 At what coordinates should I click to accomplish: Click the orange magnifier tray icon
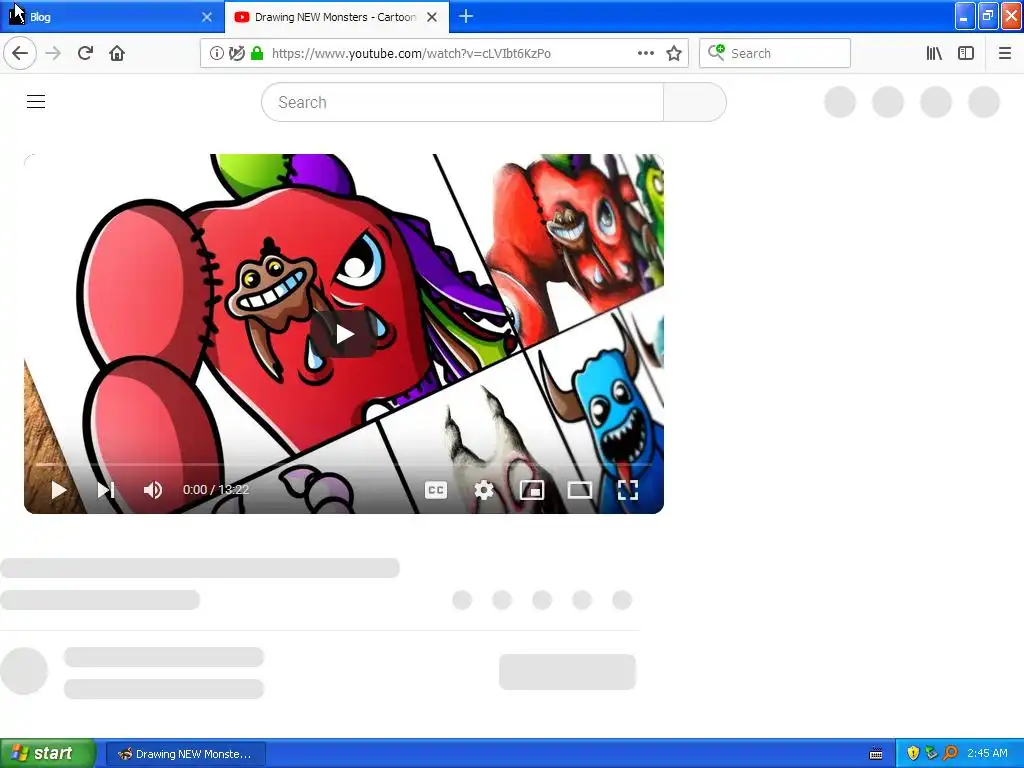point(950,754)
